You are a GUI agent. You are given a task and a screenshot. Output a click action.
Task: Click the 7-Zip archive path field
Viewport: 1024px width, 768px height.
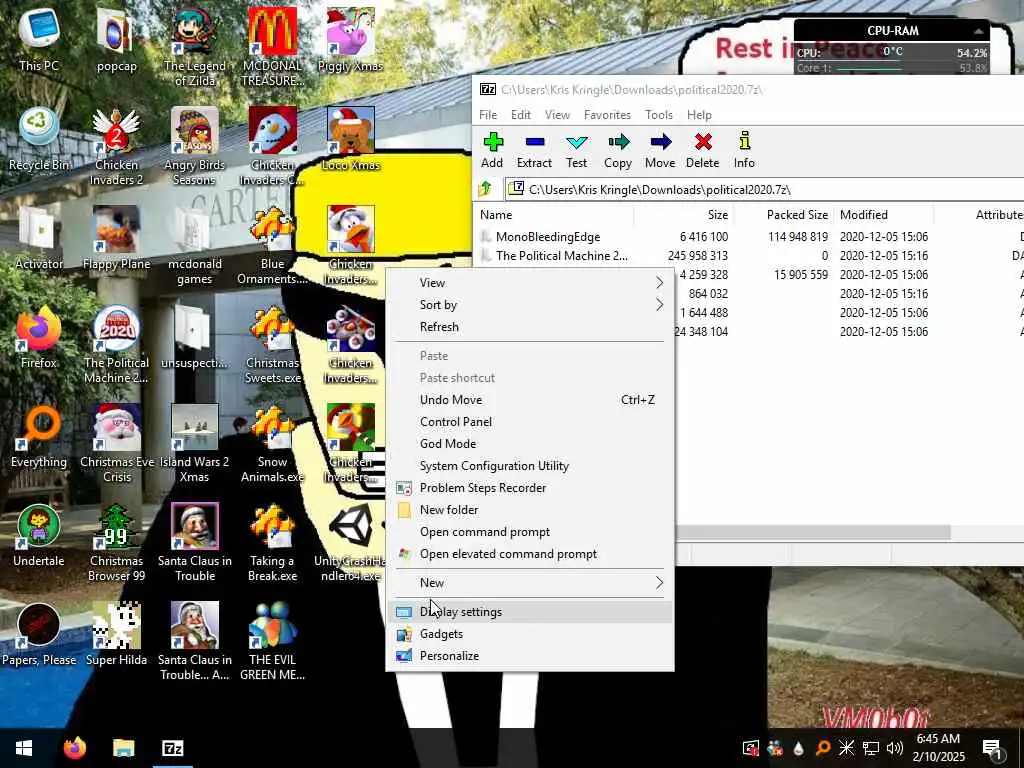pos(764,189)
